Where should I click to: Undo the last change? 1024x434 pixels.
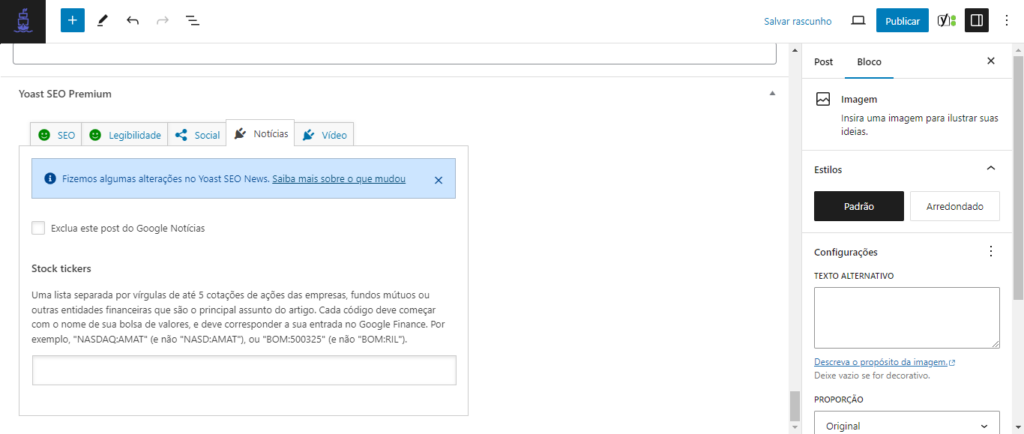133,21
